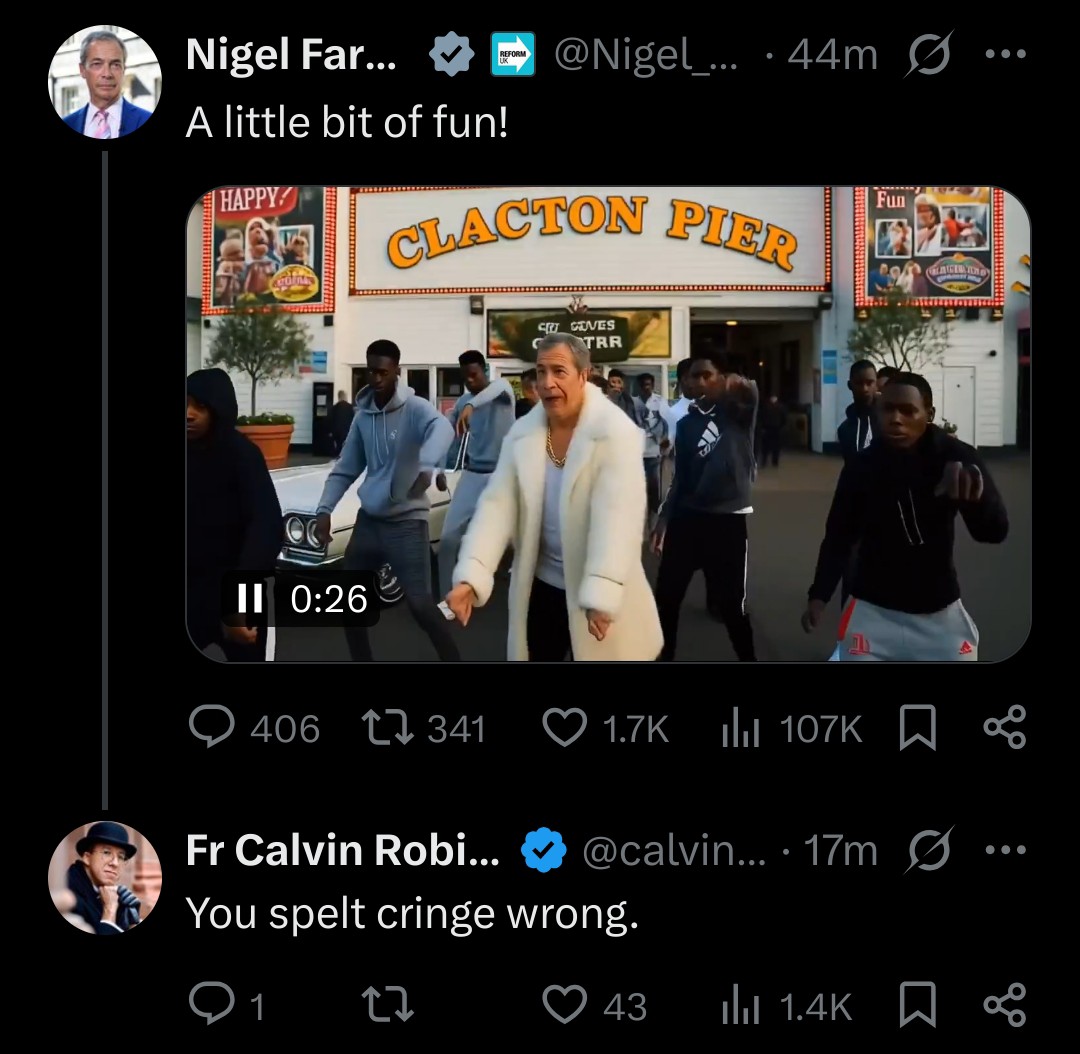Image resolution: width=1080 pixels, height=1054 pixels.
Task: Like the "You spelt cringe wrong" reply
Action: [x=564, y=1006]
